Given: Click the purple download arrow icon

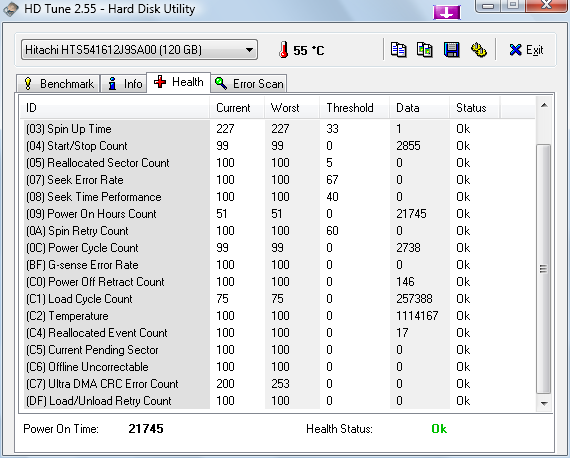Looking at the screenshot, I should [447, 12].
